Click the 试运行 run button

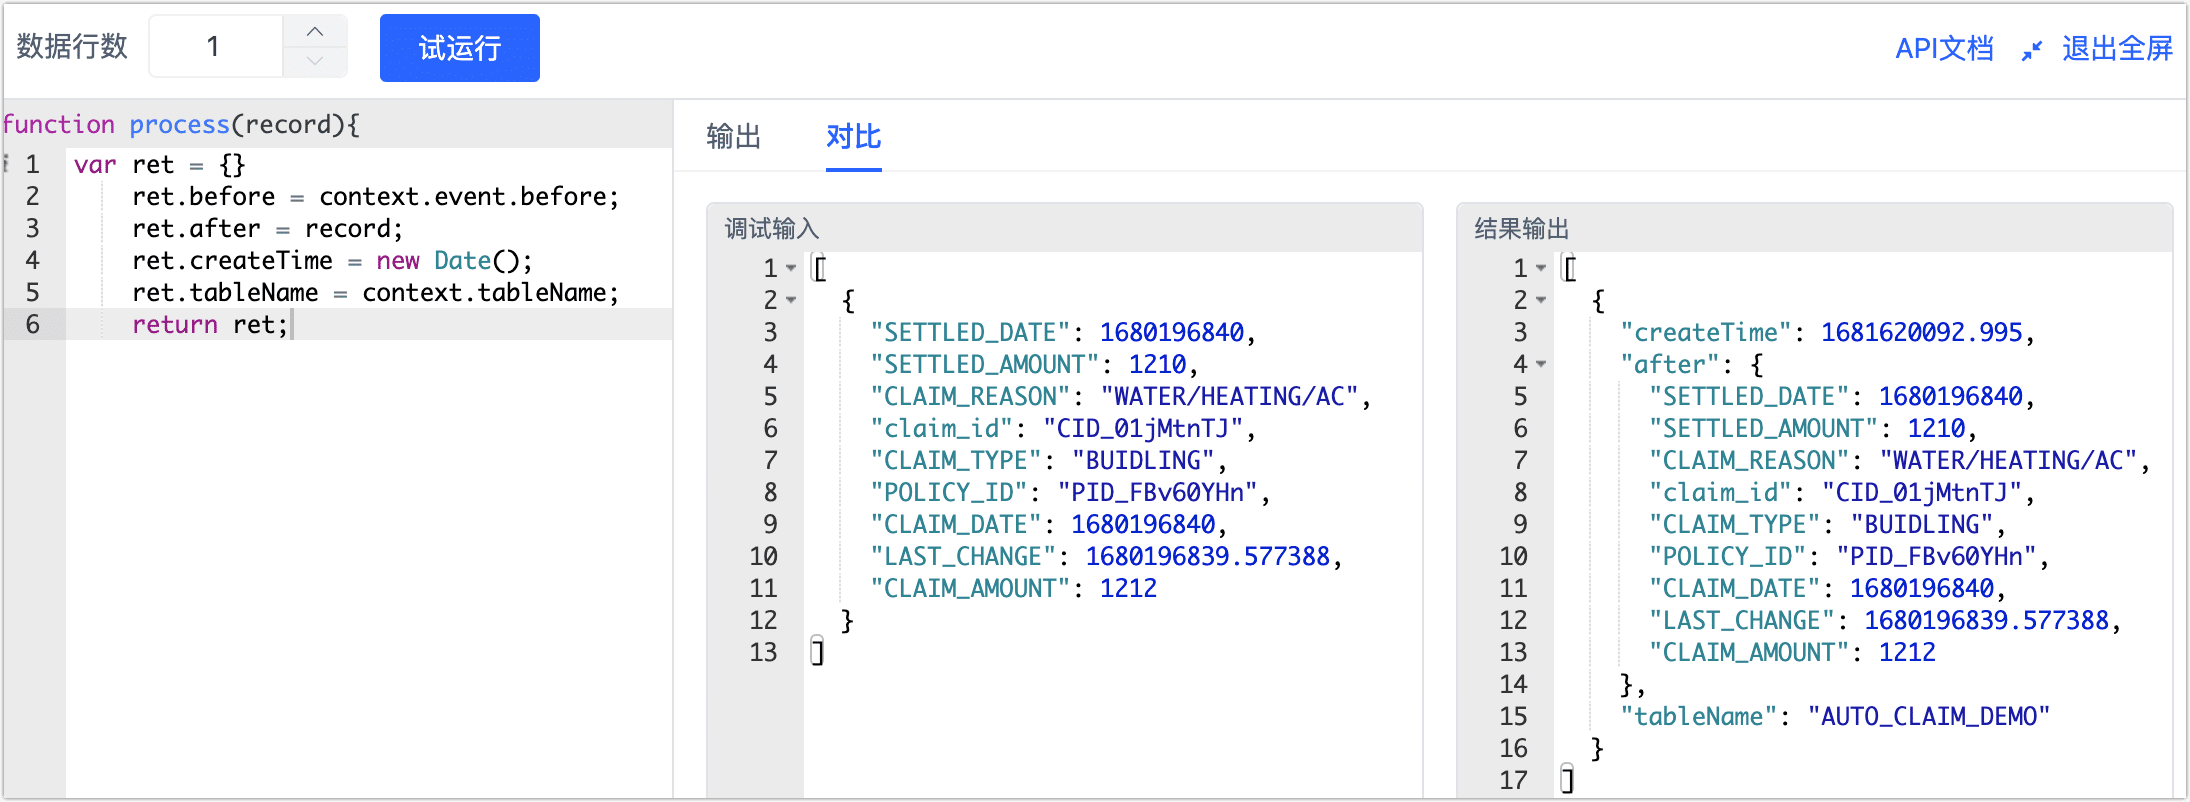459,48
